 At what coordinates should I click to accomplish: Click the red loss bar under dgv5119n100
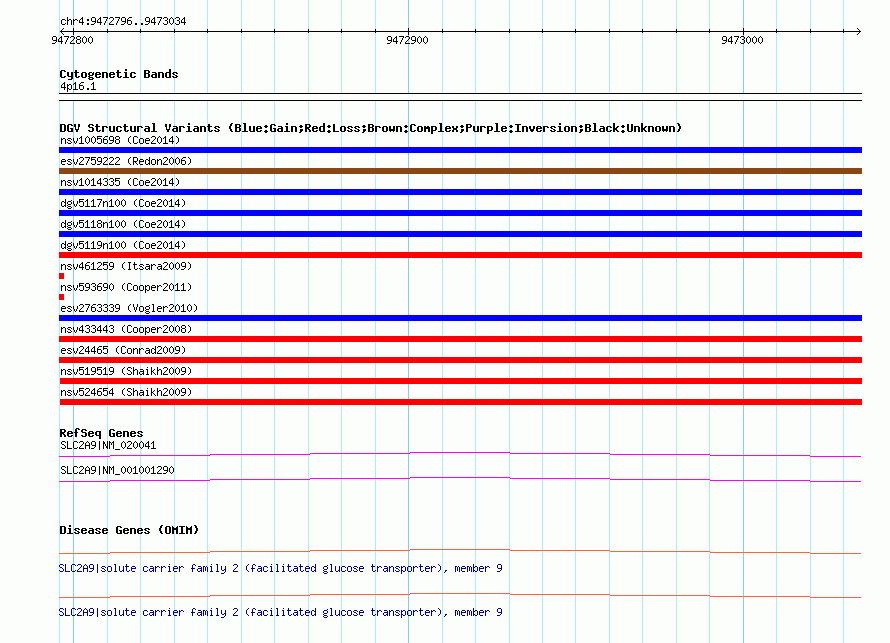(x=460, y=255)
